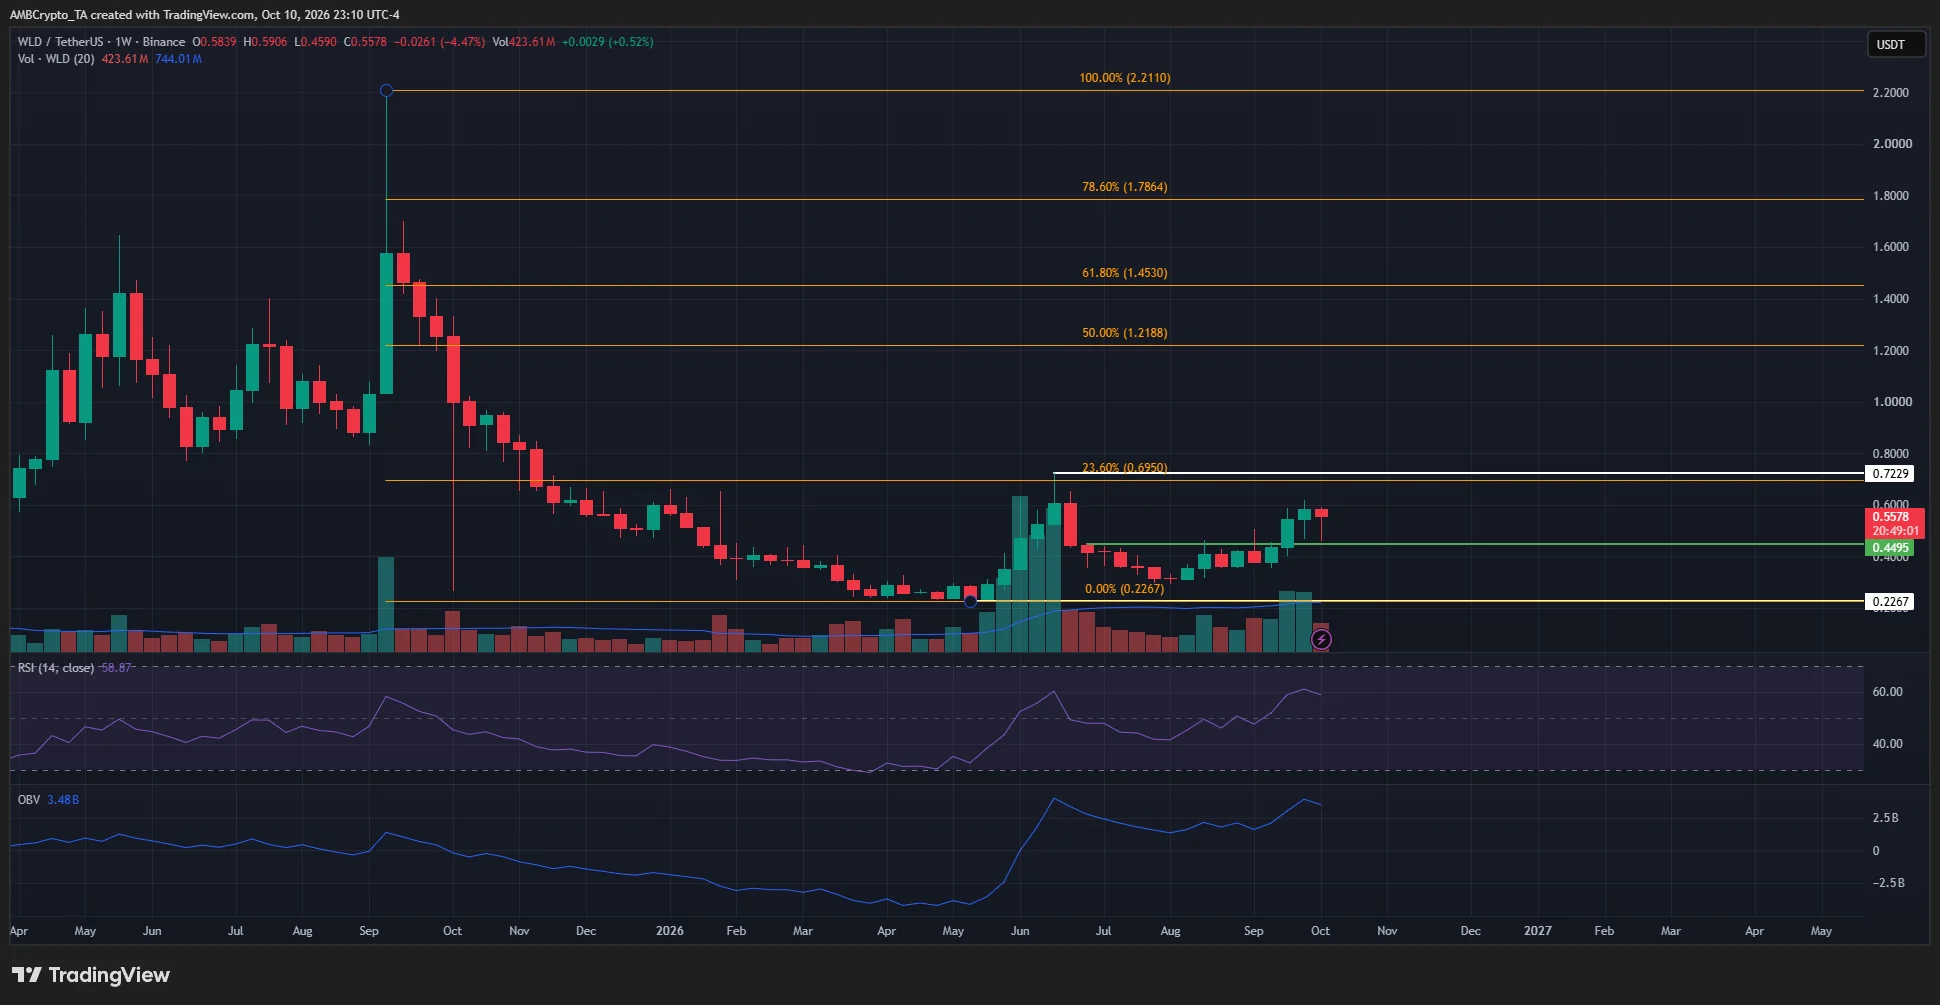Open the Vol · WLD (20) indicator legend
The height and width of the screenshot is (1005, 1940).
pyautogui.click(x=56, y=59)
